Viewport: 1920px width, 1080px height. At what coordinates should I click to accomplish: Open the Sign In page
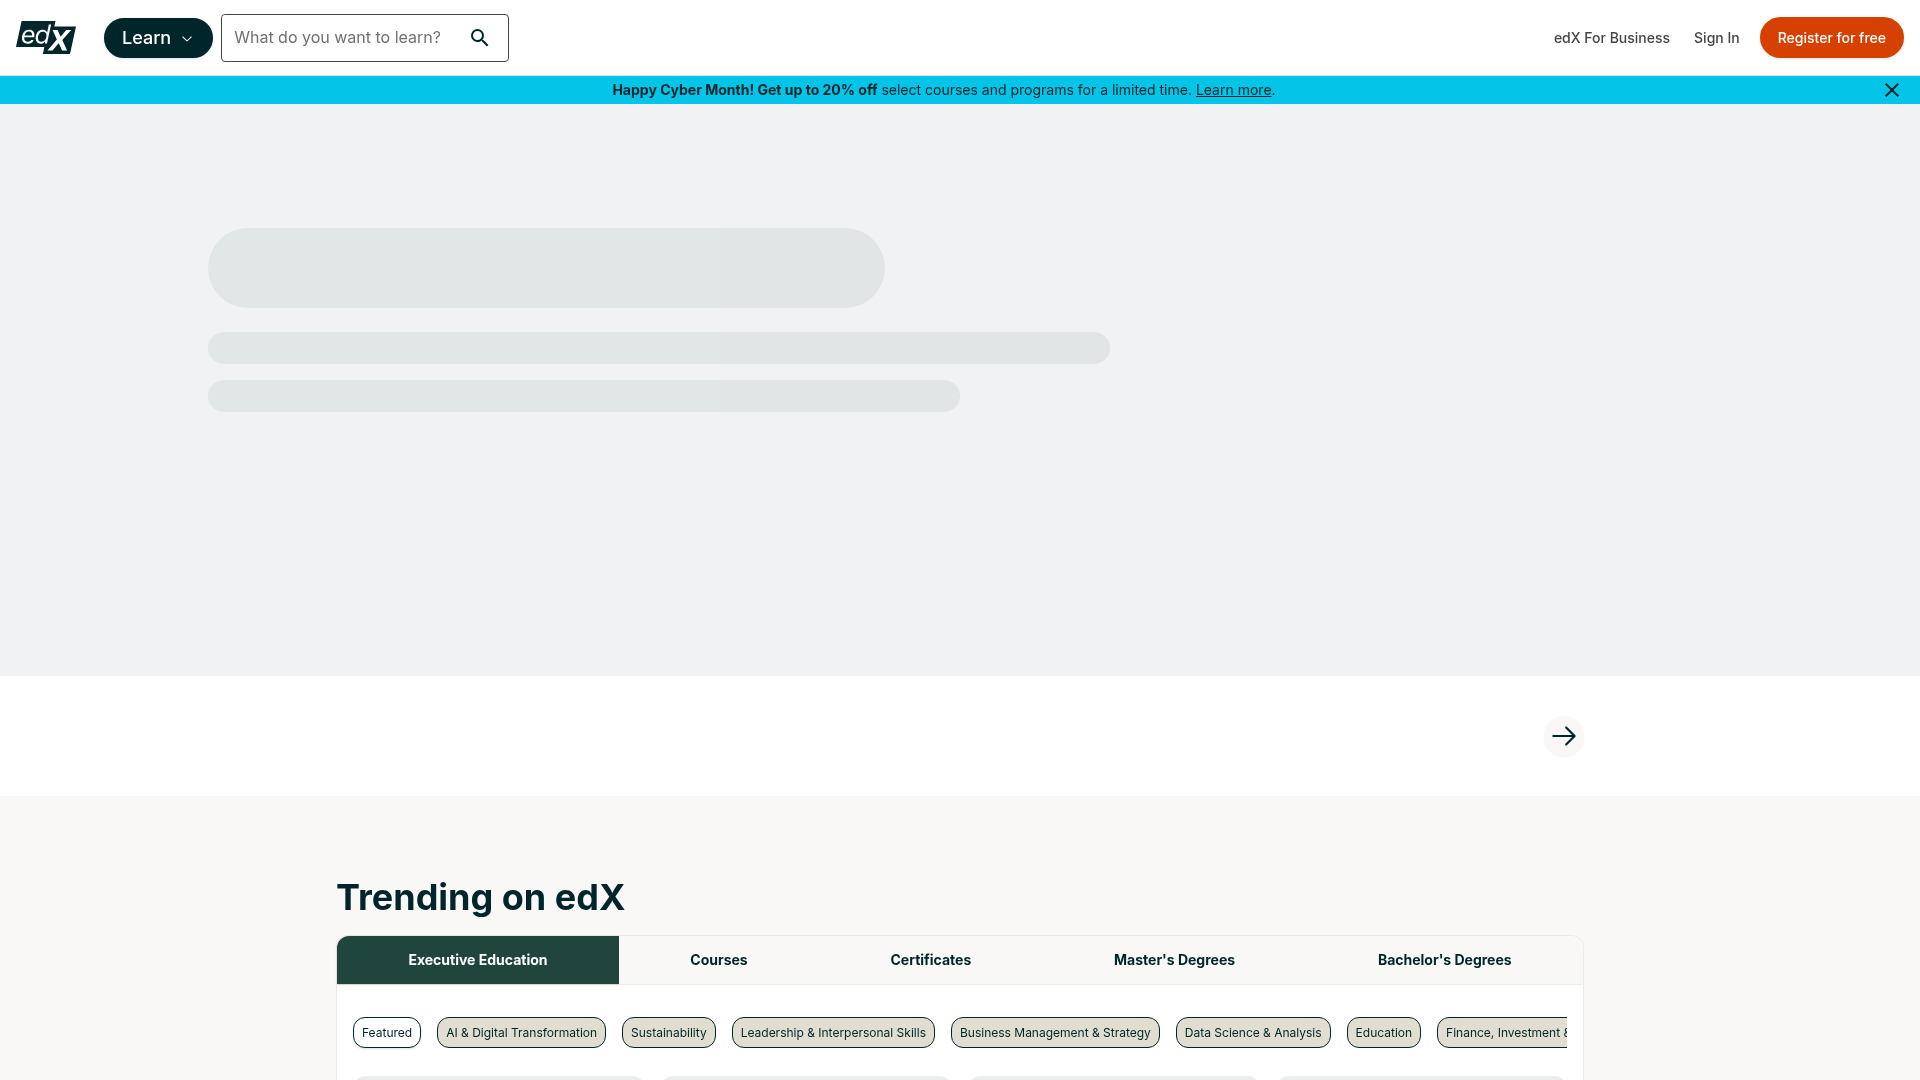tap(1717, 37)
